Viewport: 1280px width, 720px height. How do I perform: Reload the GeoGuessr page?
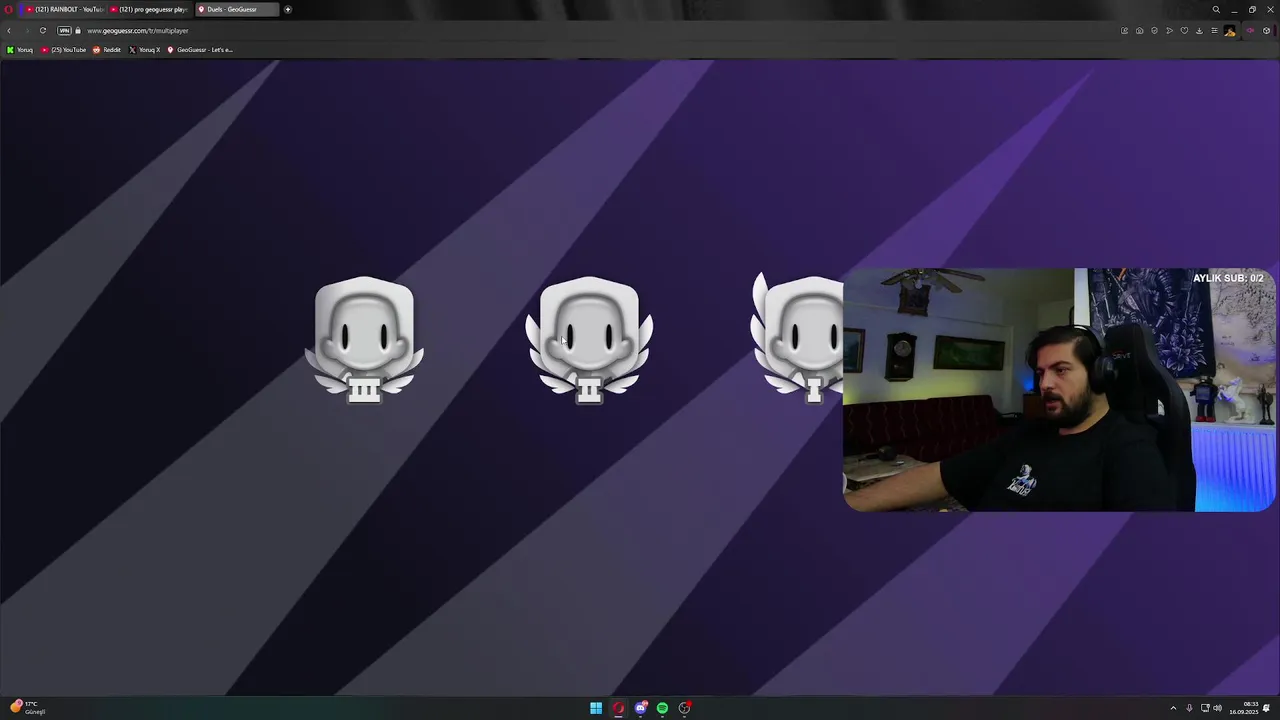pos(42,30)
